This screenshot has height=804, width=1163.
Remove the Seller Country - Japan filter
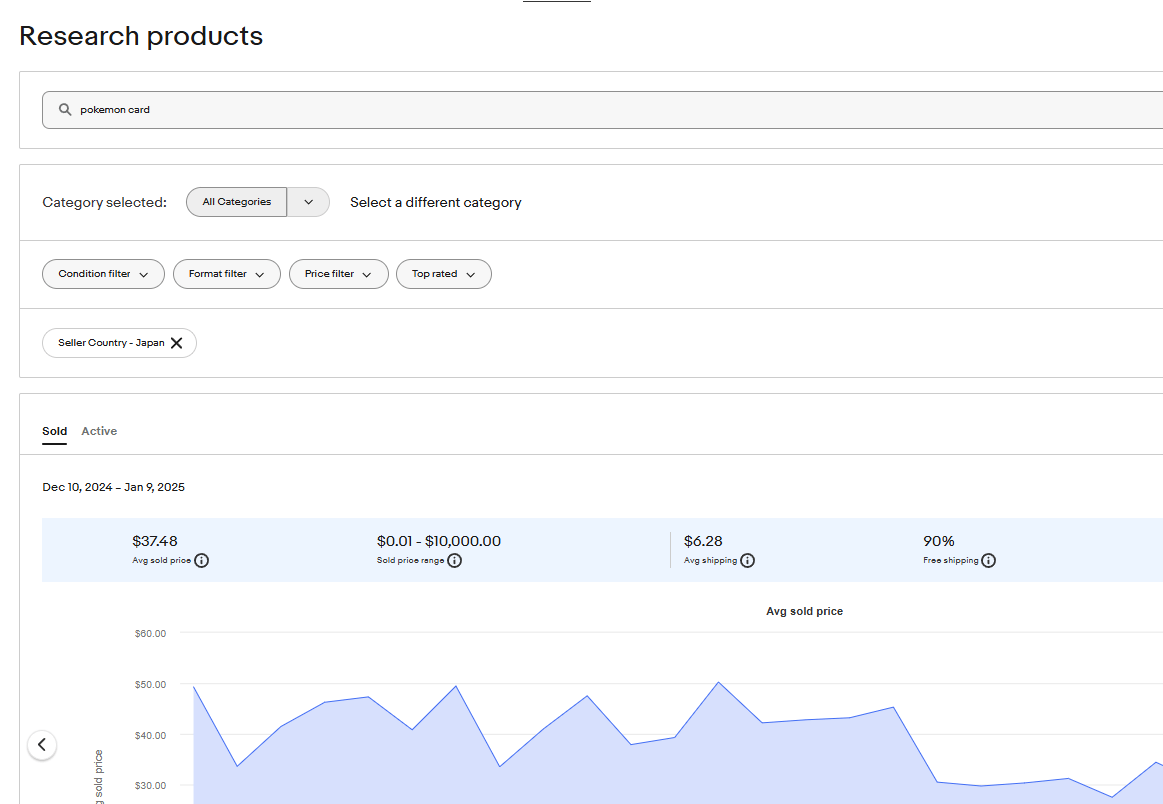coord(176,343)
